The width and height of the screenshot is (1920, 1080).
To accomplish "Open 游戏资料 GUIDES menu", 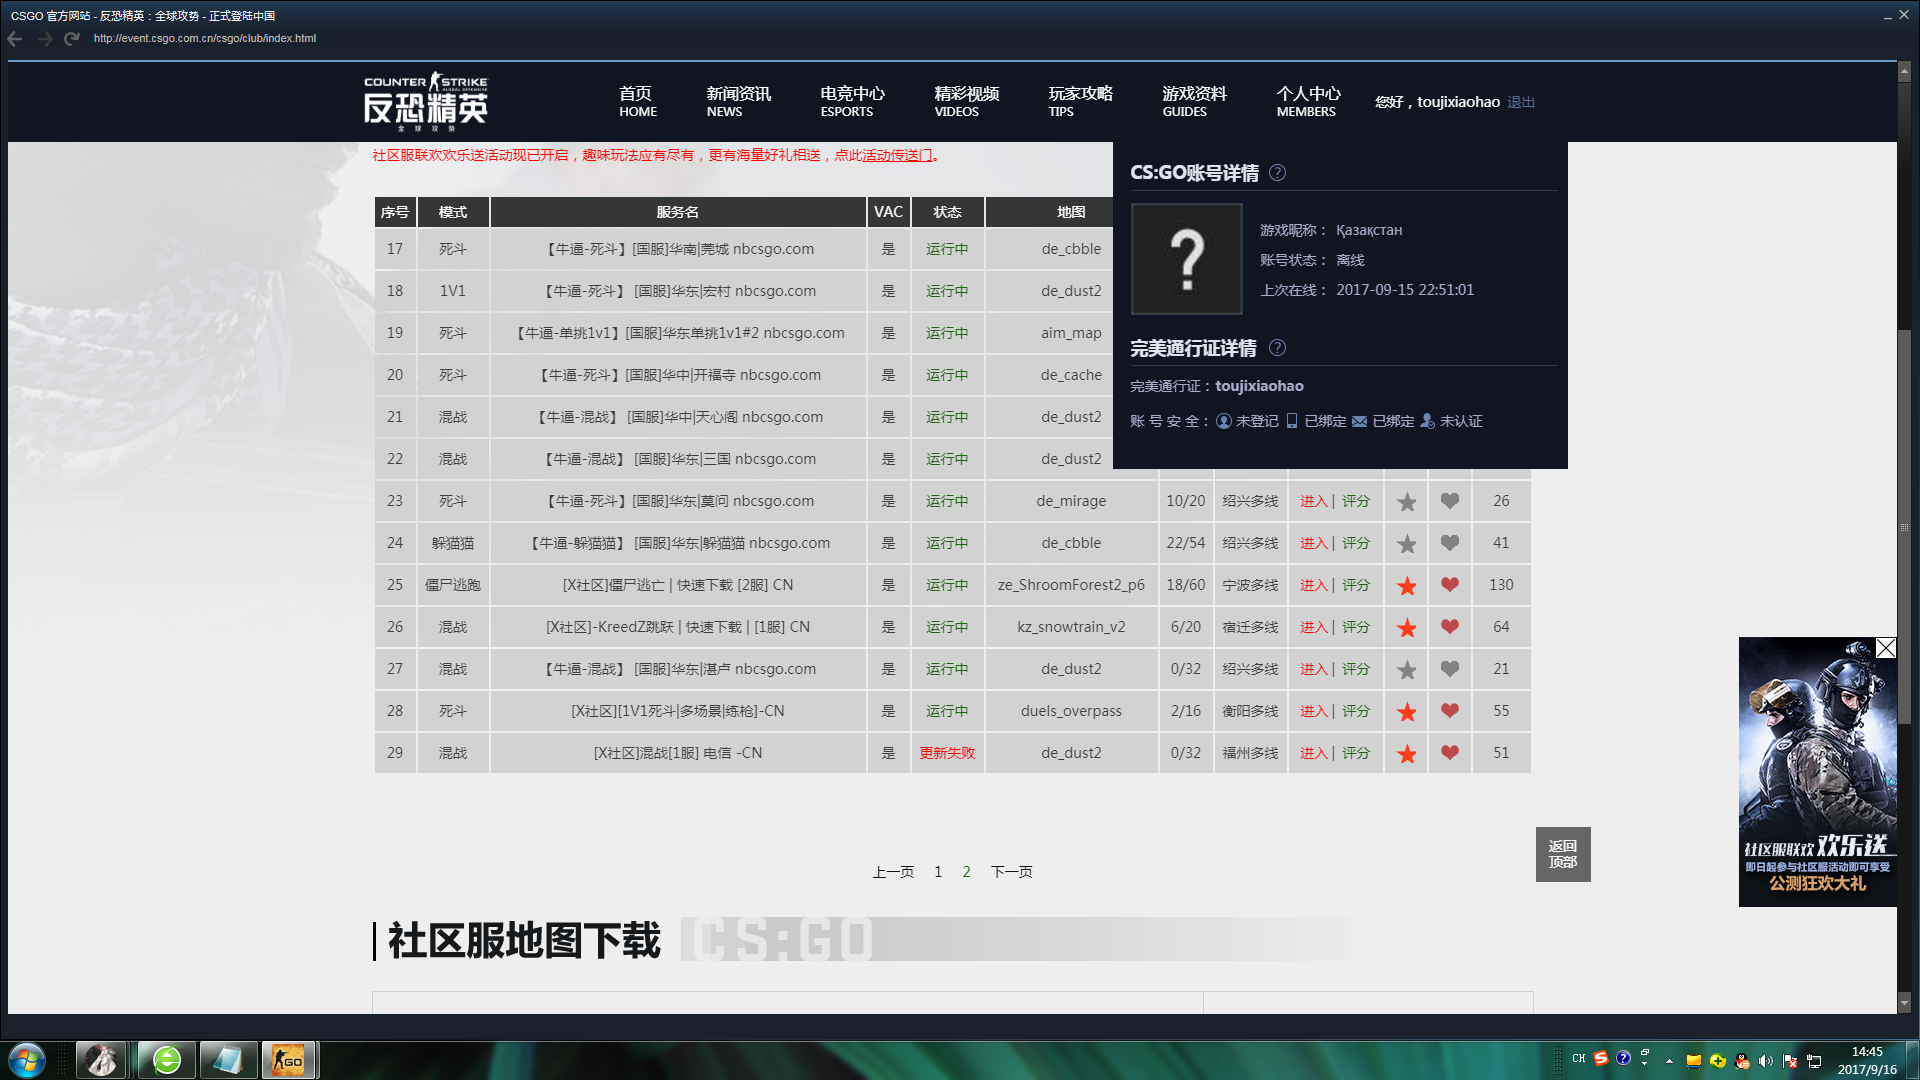I will pos(1193,101).
